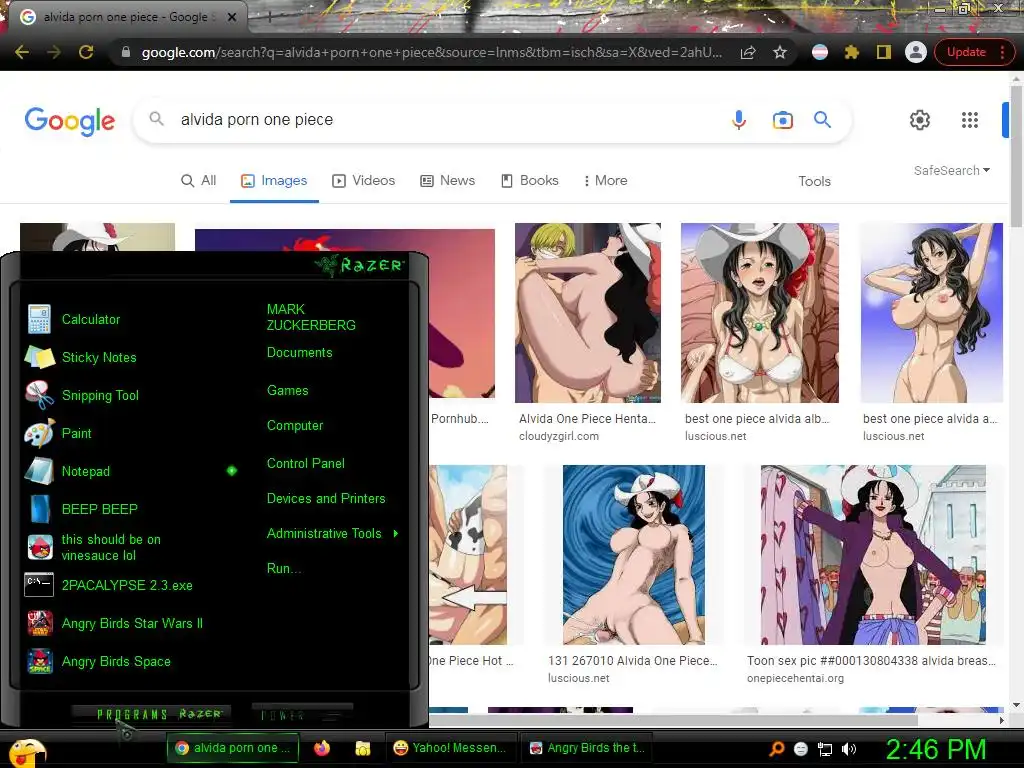The image size is (1024, 768).
Task: Click the emoji start orb
Action: click(26, 752)
